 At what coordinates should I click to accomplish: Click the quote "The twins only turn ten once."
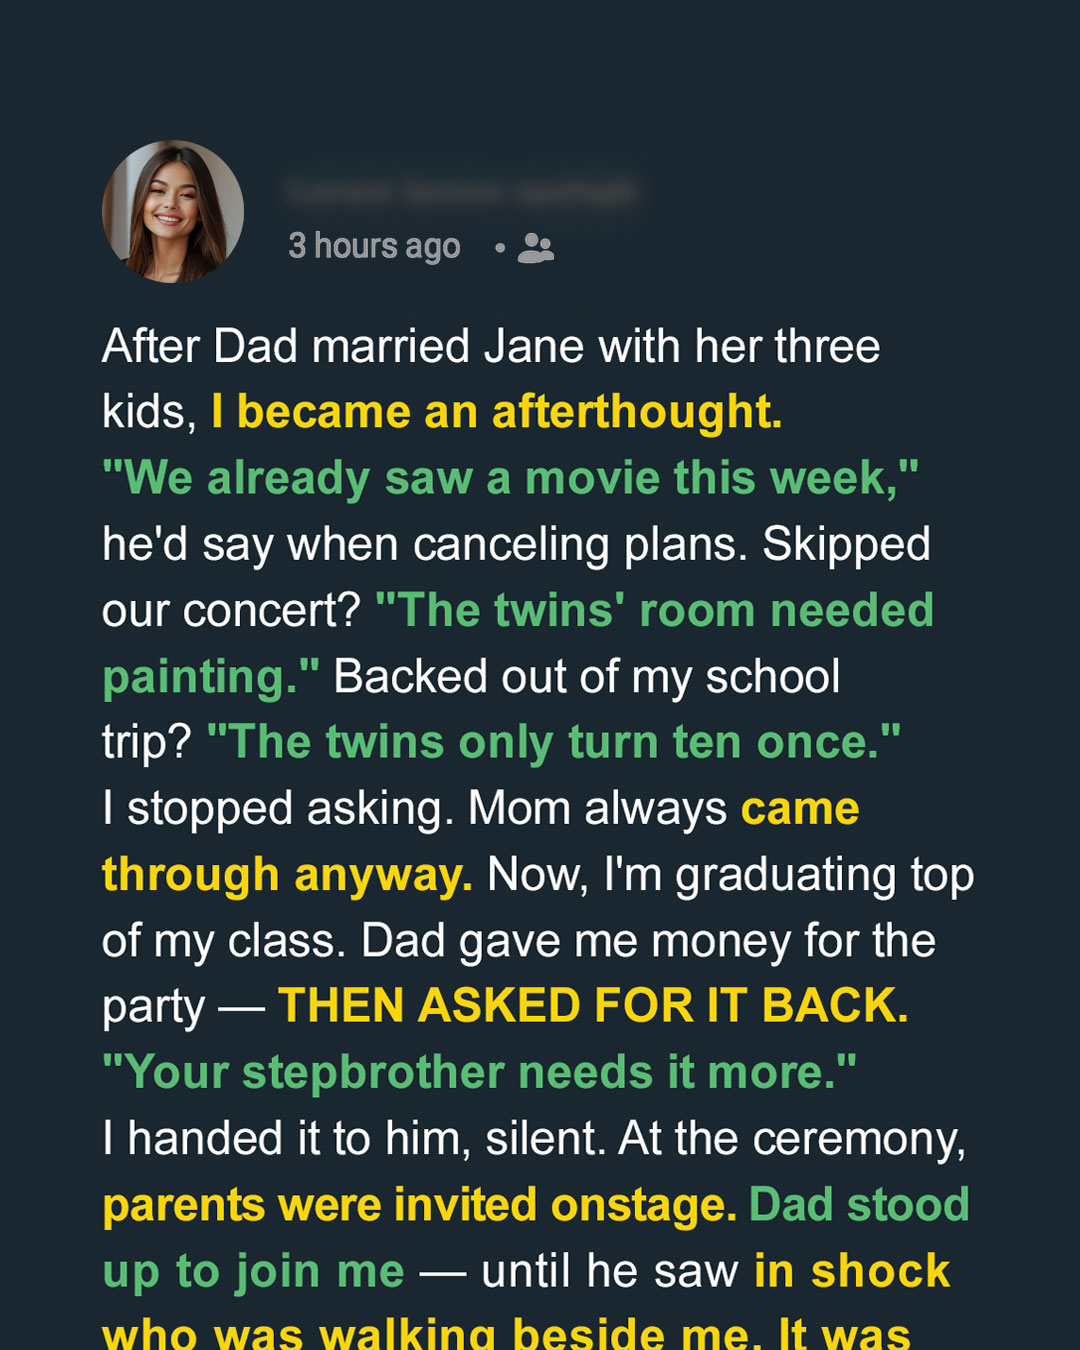point(553,742)
